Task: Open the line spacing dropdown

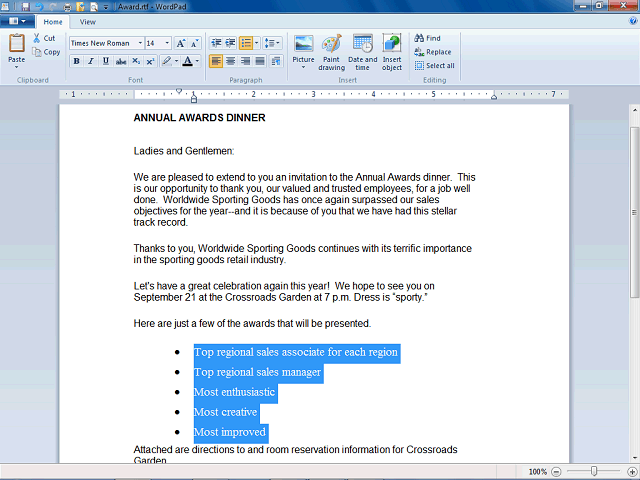Action: coord(272,43)
